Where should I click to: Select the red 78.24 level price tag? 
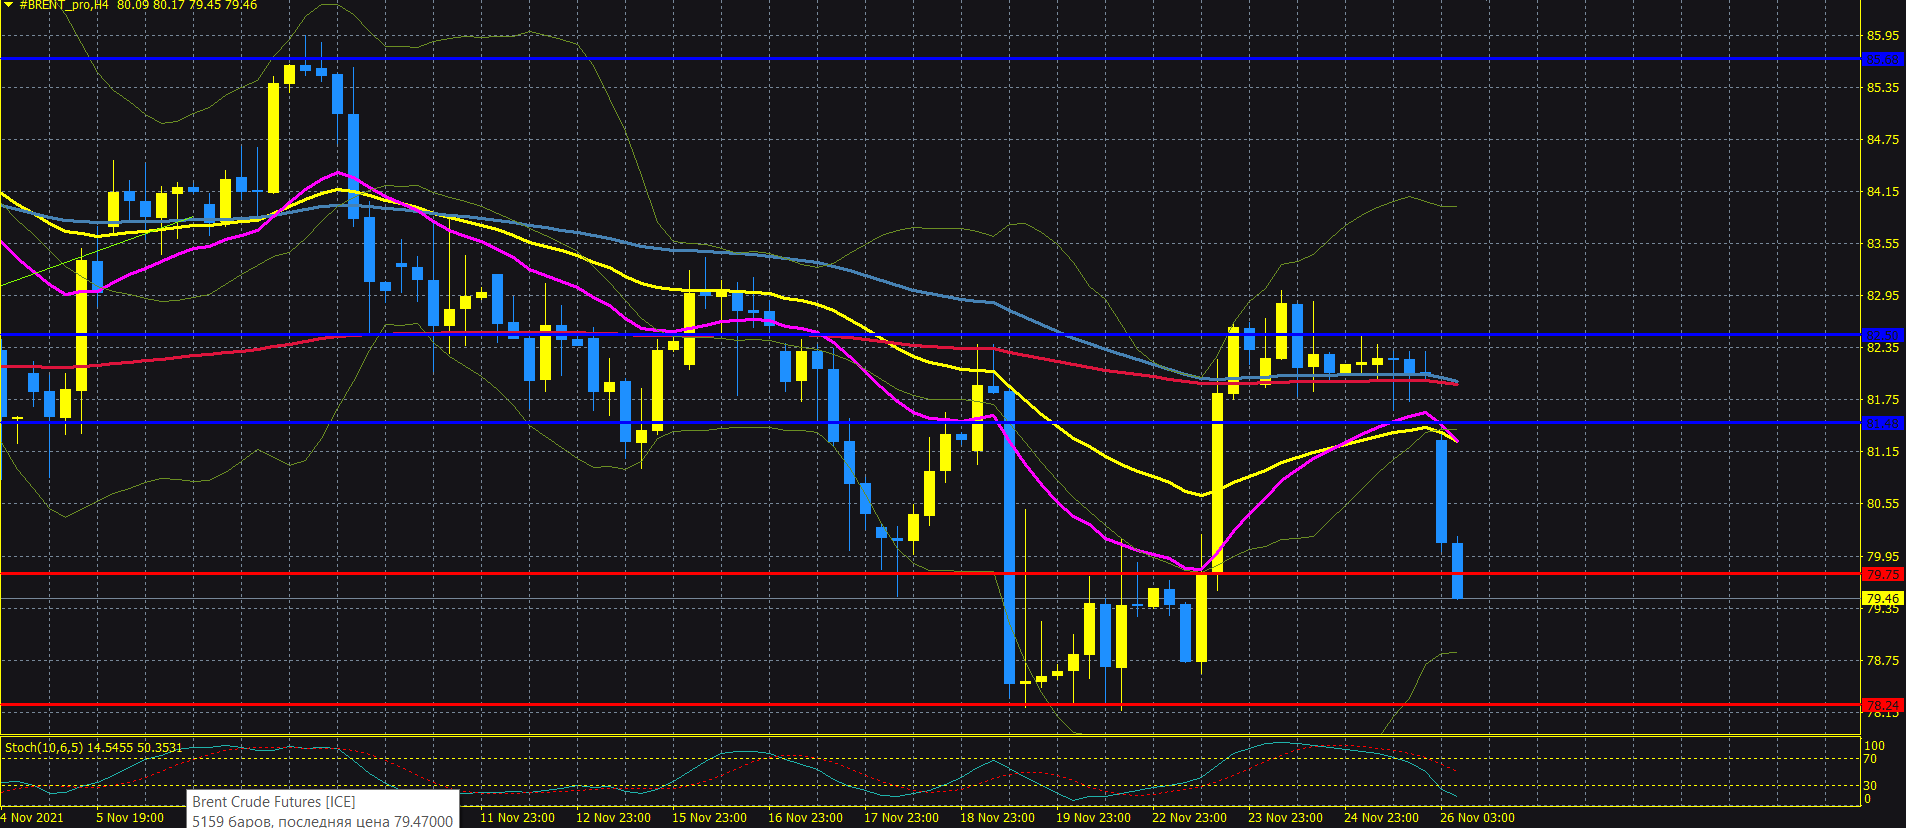1883,705
